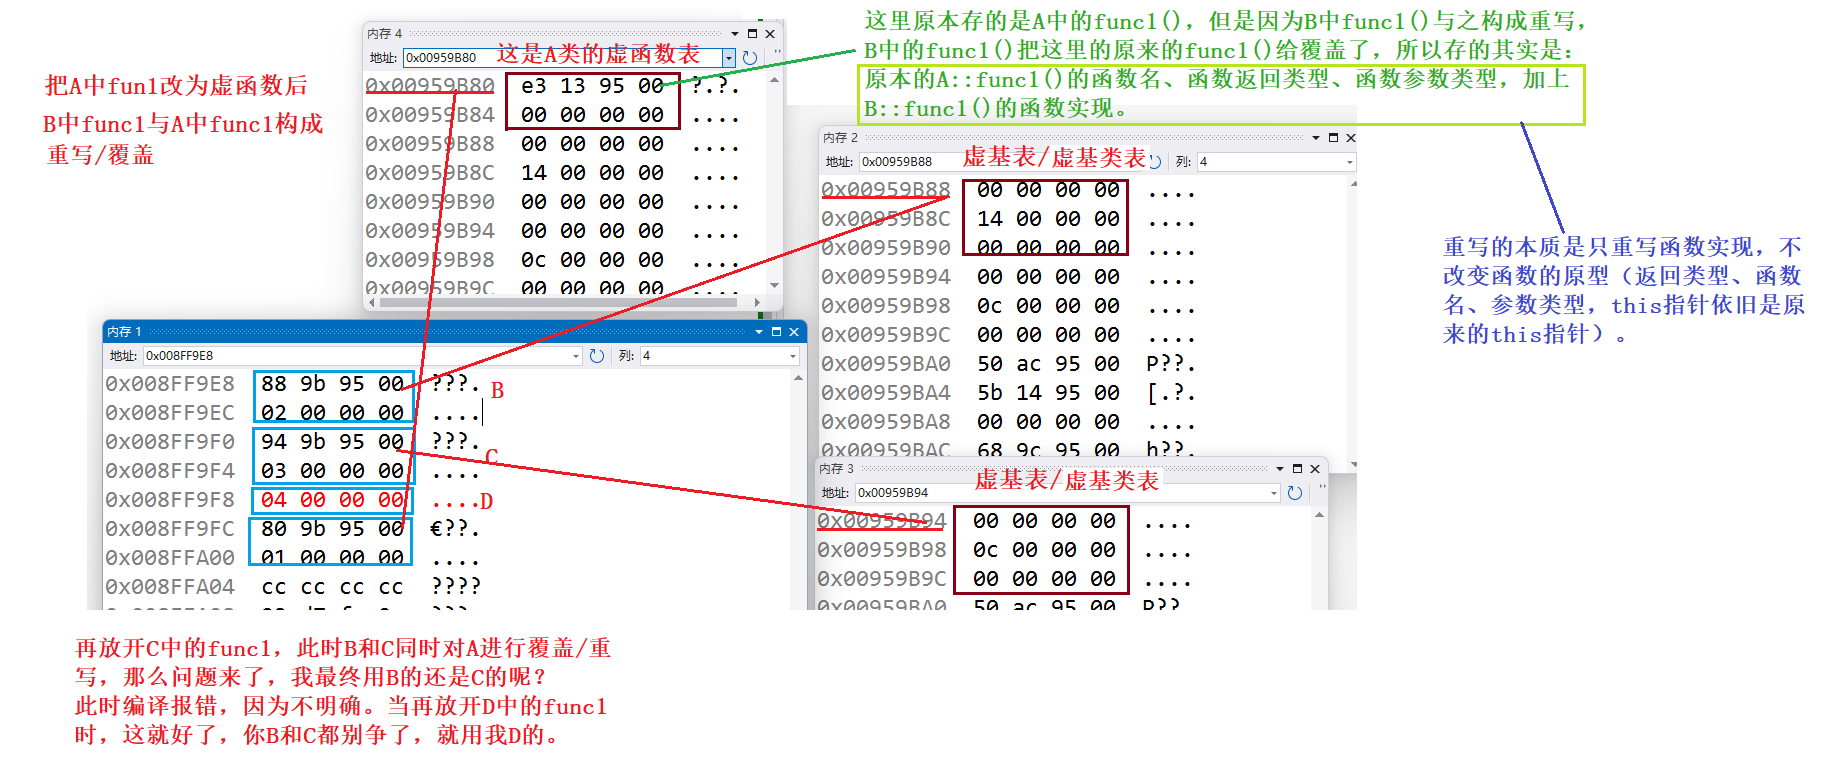Select the 内存 3 title bar

click(1070, 469)
